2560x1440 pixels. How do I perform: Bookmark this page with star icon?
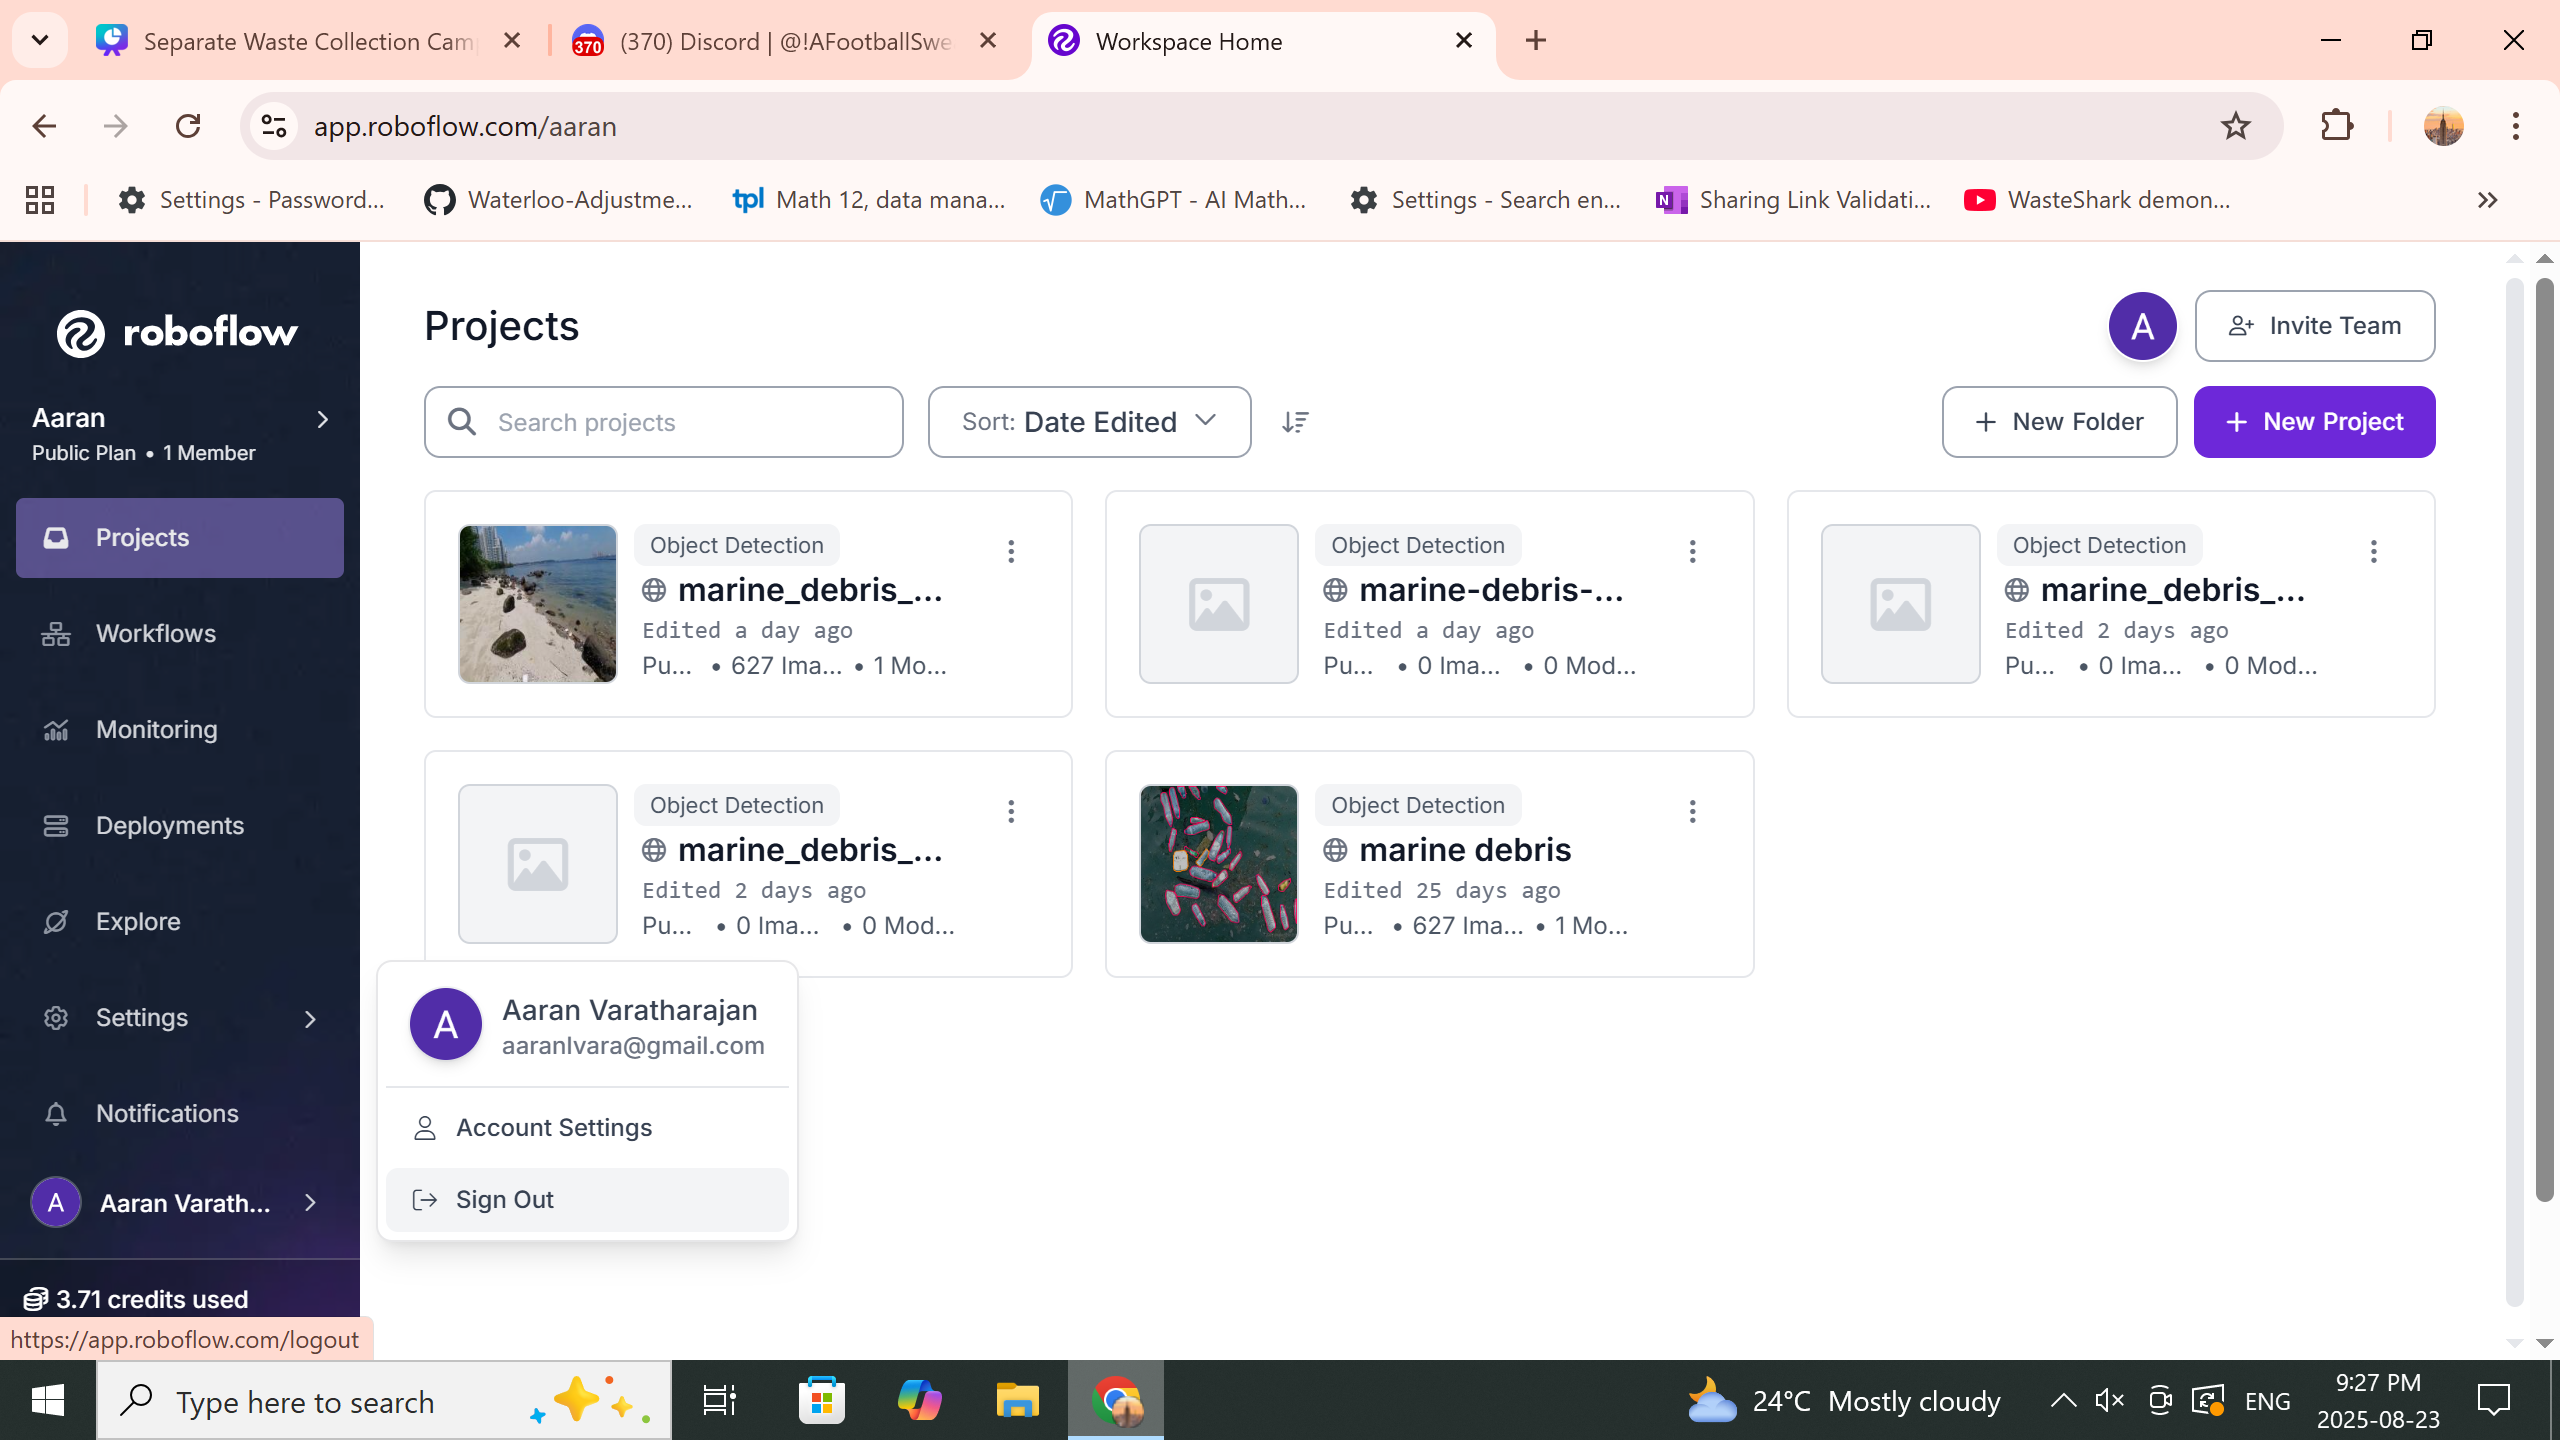coord(2235,126)
